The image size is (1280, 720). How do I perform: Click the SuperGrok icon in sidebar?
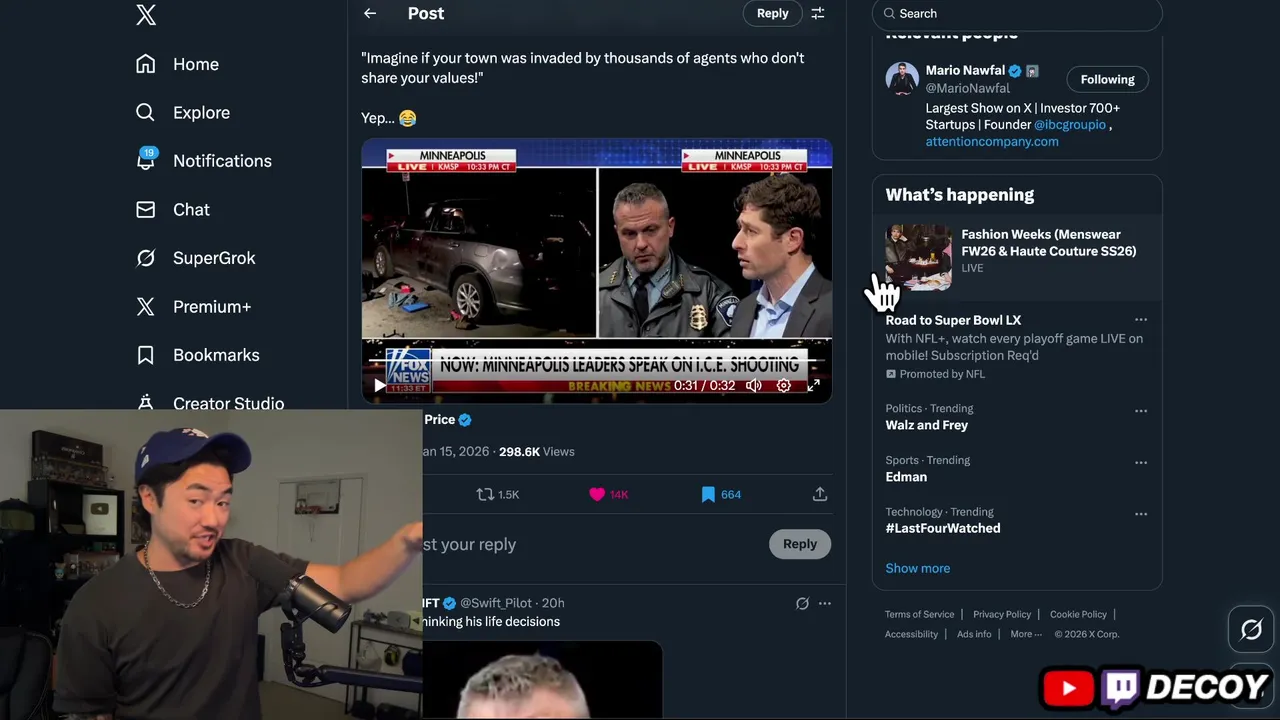(146, 258)
